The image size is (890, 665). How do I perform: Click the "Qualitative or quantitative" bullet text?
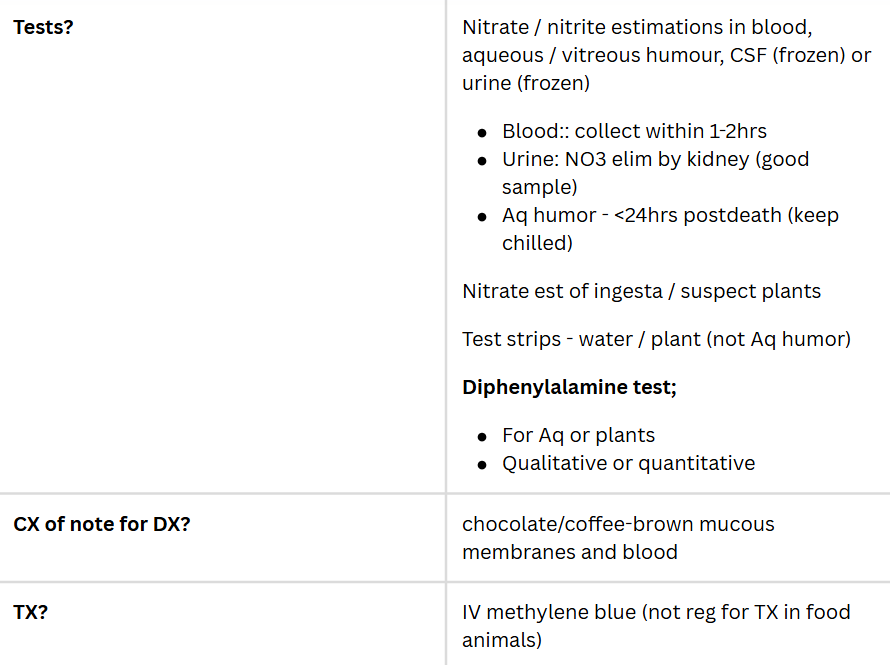point(628,463)
